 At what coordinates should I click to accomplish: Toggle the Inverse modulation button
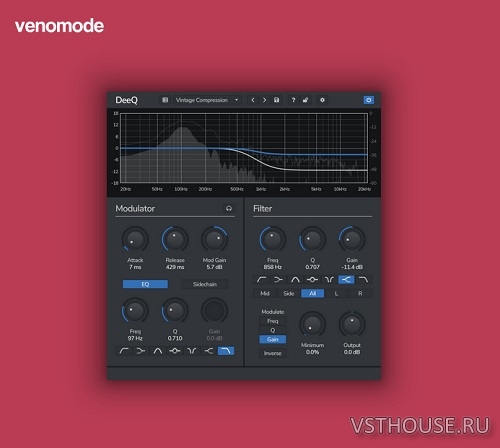pos(273,353)
